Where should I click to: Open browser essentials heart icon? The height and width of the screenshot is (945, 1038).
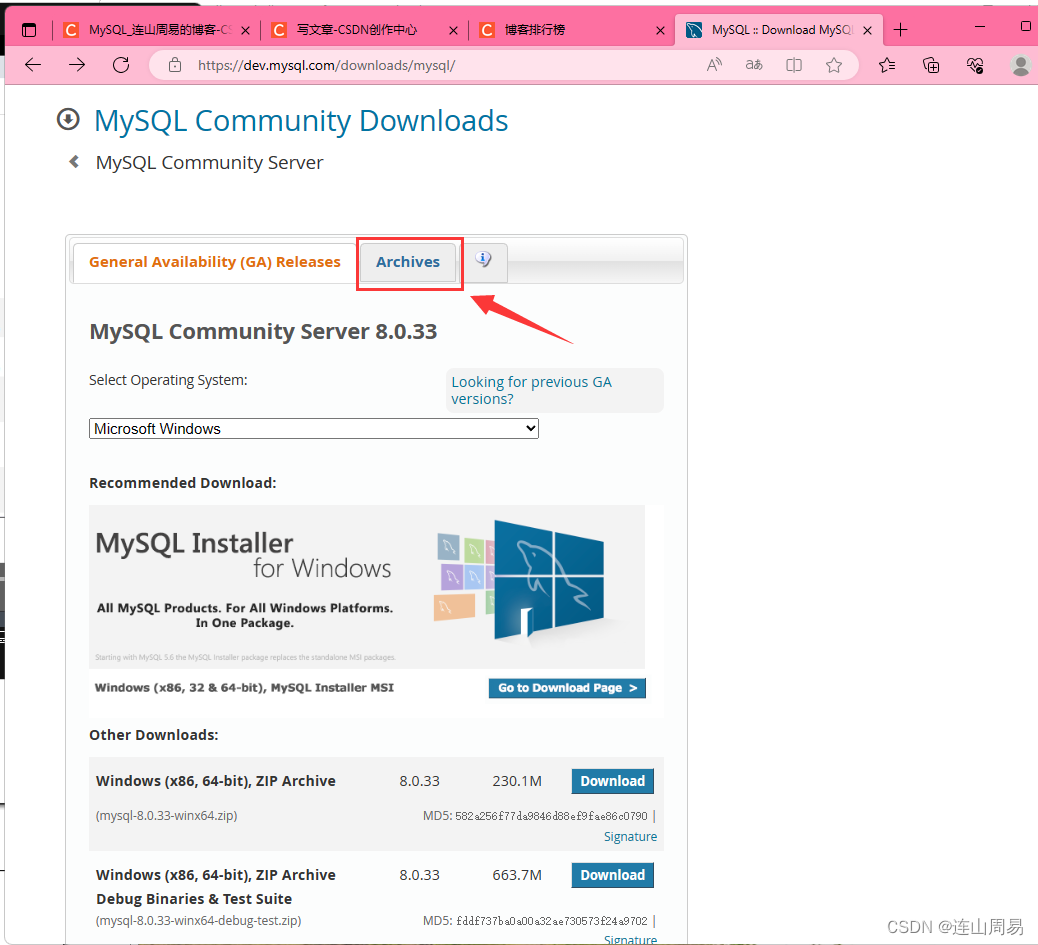(975, 65)
